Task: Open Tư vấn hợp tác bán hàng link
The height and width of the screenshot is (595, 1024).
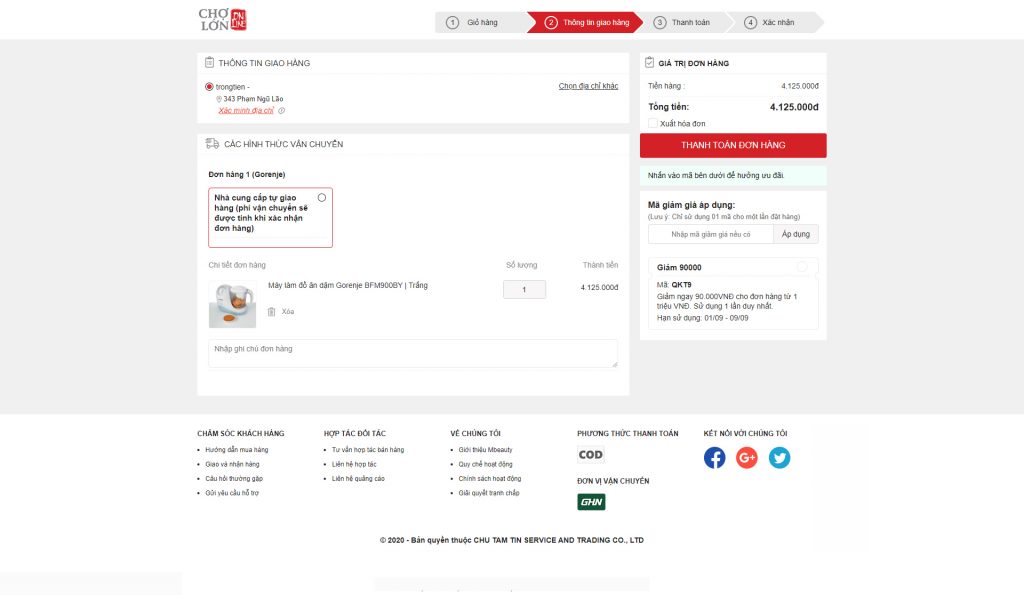Action: pos(368,450)
